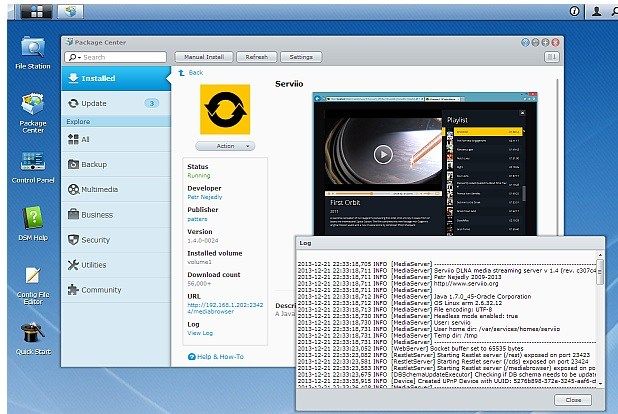Open the main menu grid icon

(37, 12)
